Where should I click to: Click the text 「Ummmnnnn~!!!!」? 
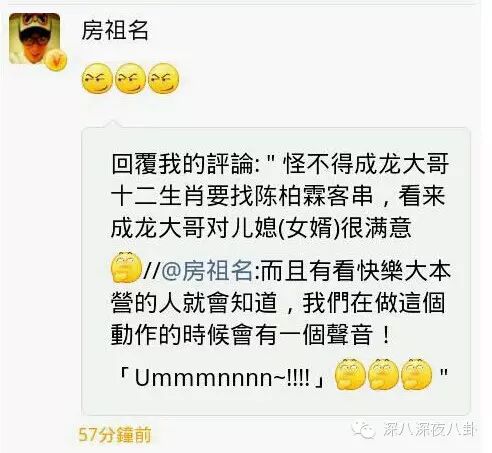click(222, 378)
